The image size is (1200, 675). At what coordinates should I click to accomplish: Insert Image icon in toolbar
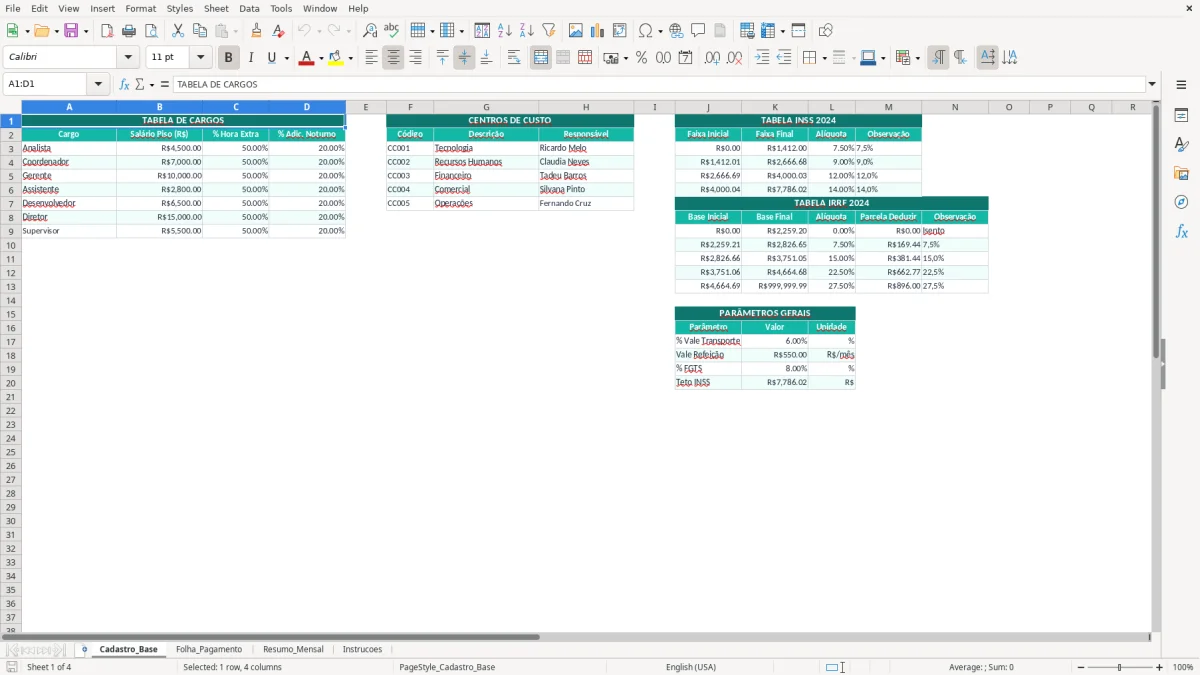[x=576, y=31]
